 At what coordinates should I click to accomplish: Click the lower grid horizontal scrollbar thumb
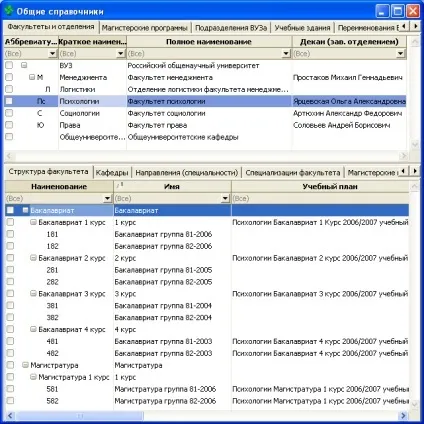pyautogui.click(x=80, y=415)
